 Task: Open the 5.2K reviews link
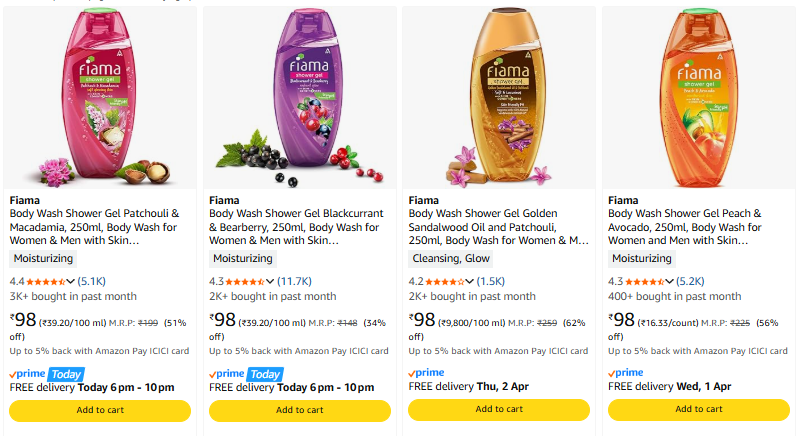point(691,281)
